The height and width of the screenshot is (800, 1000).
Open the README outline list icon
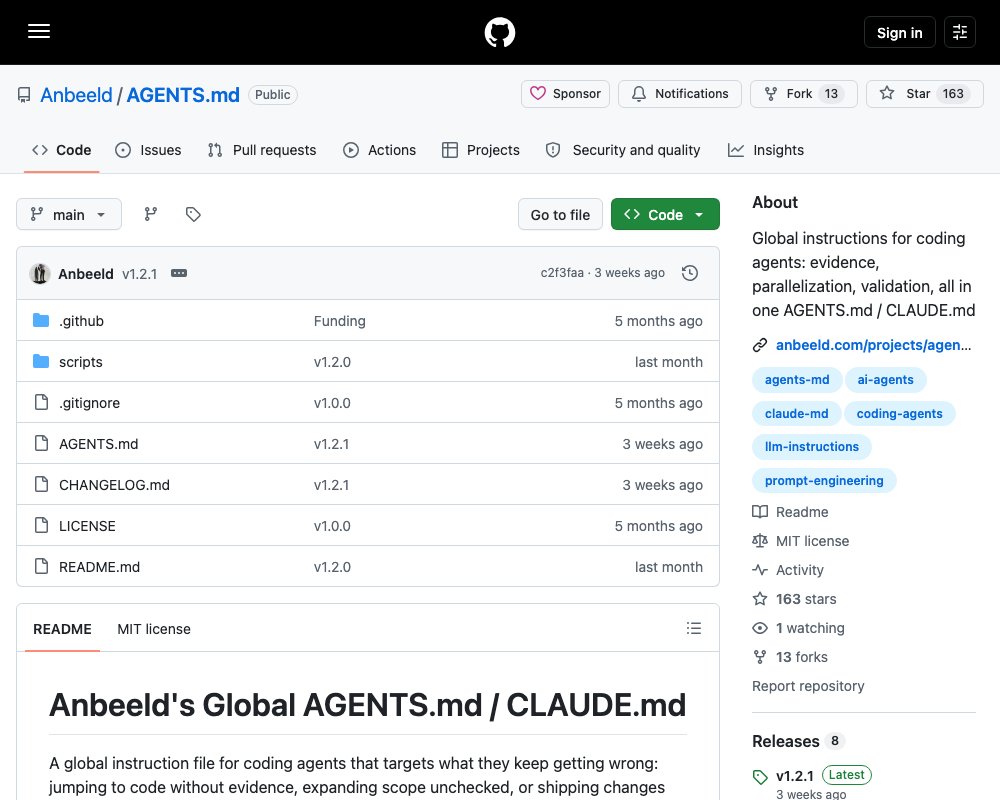694,628
